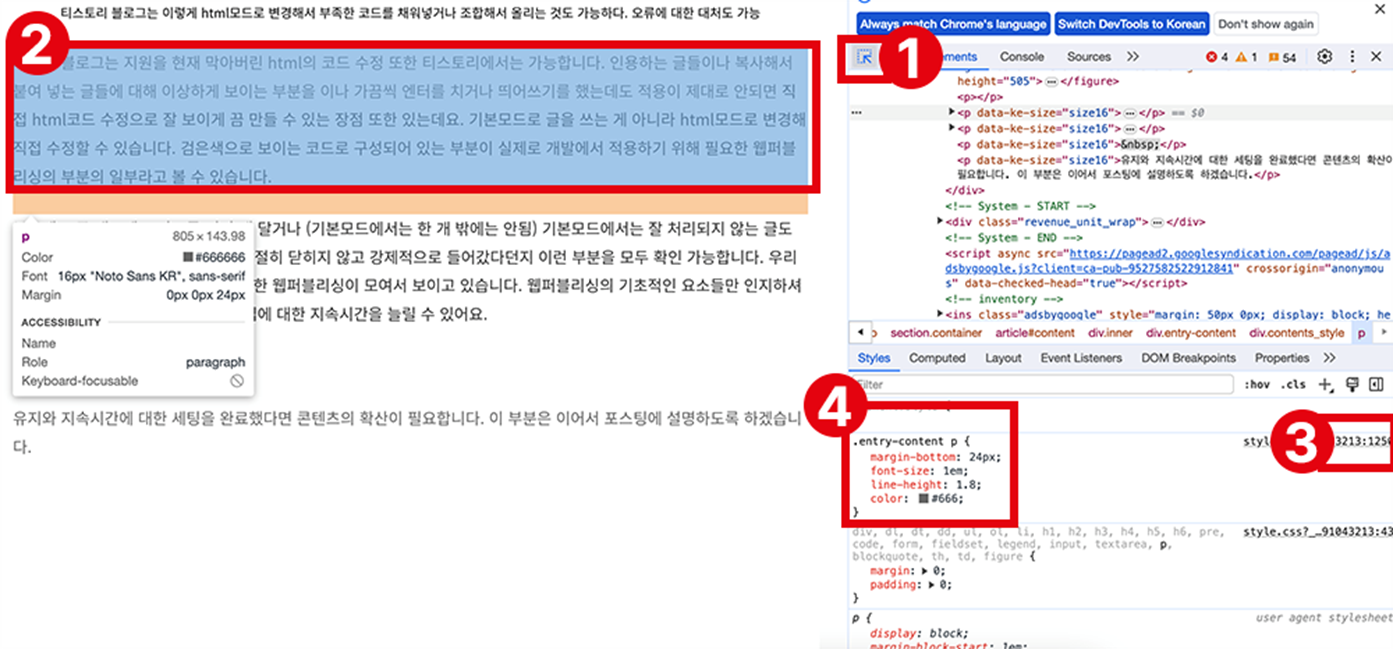Viewport: 1393px width, 649px height.
Task: Select article#content in breadcrumbs
Action: 1035,333
